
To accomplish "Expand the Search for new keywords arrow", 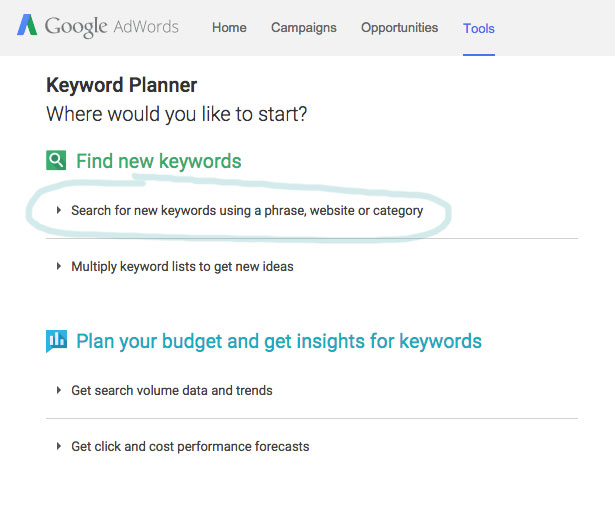I will [58, 210].
